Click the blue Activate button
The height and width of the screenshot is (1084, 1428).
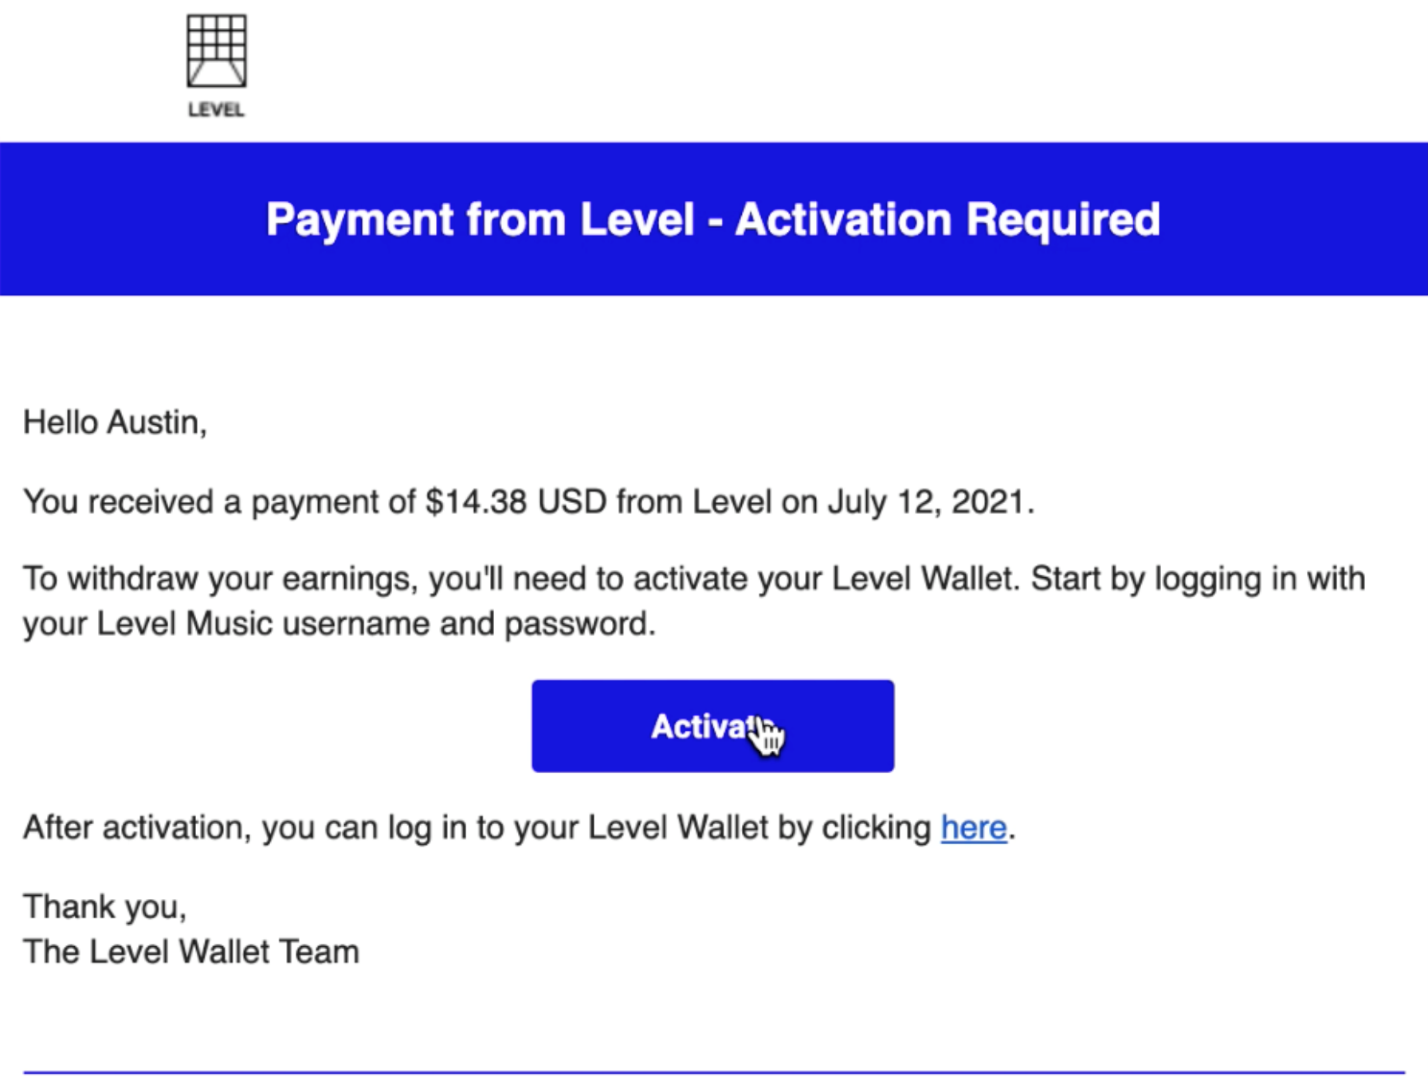point(713,726)
